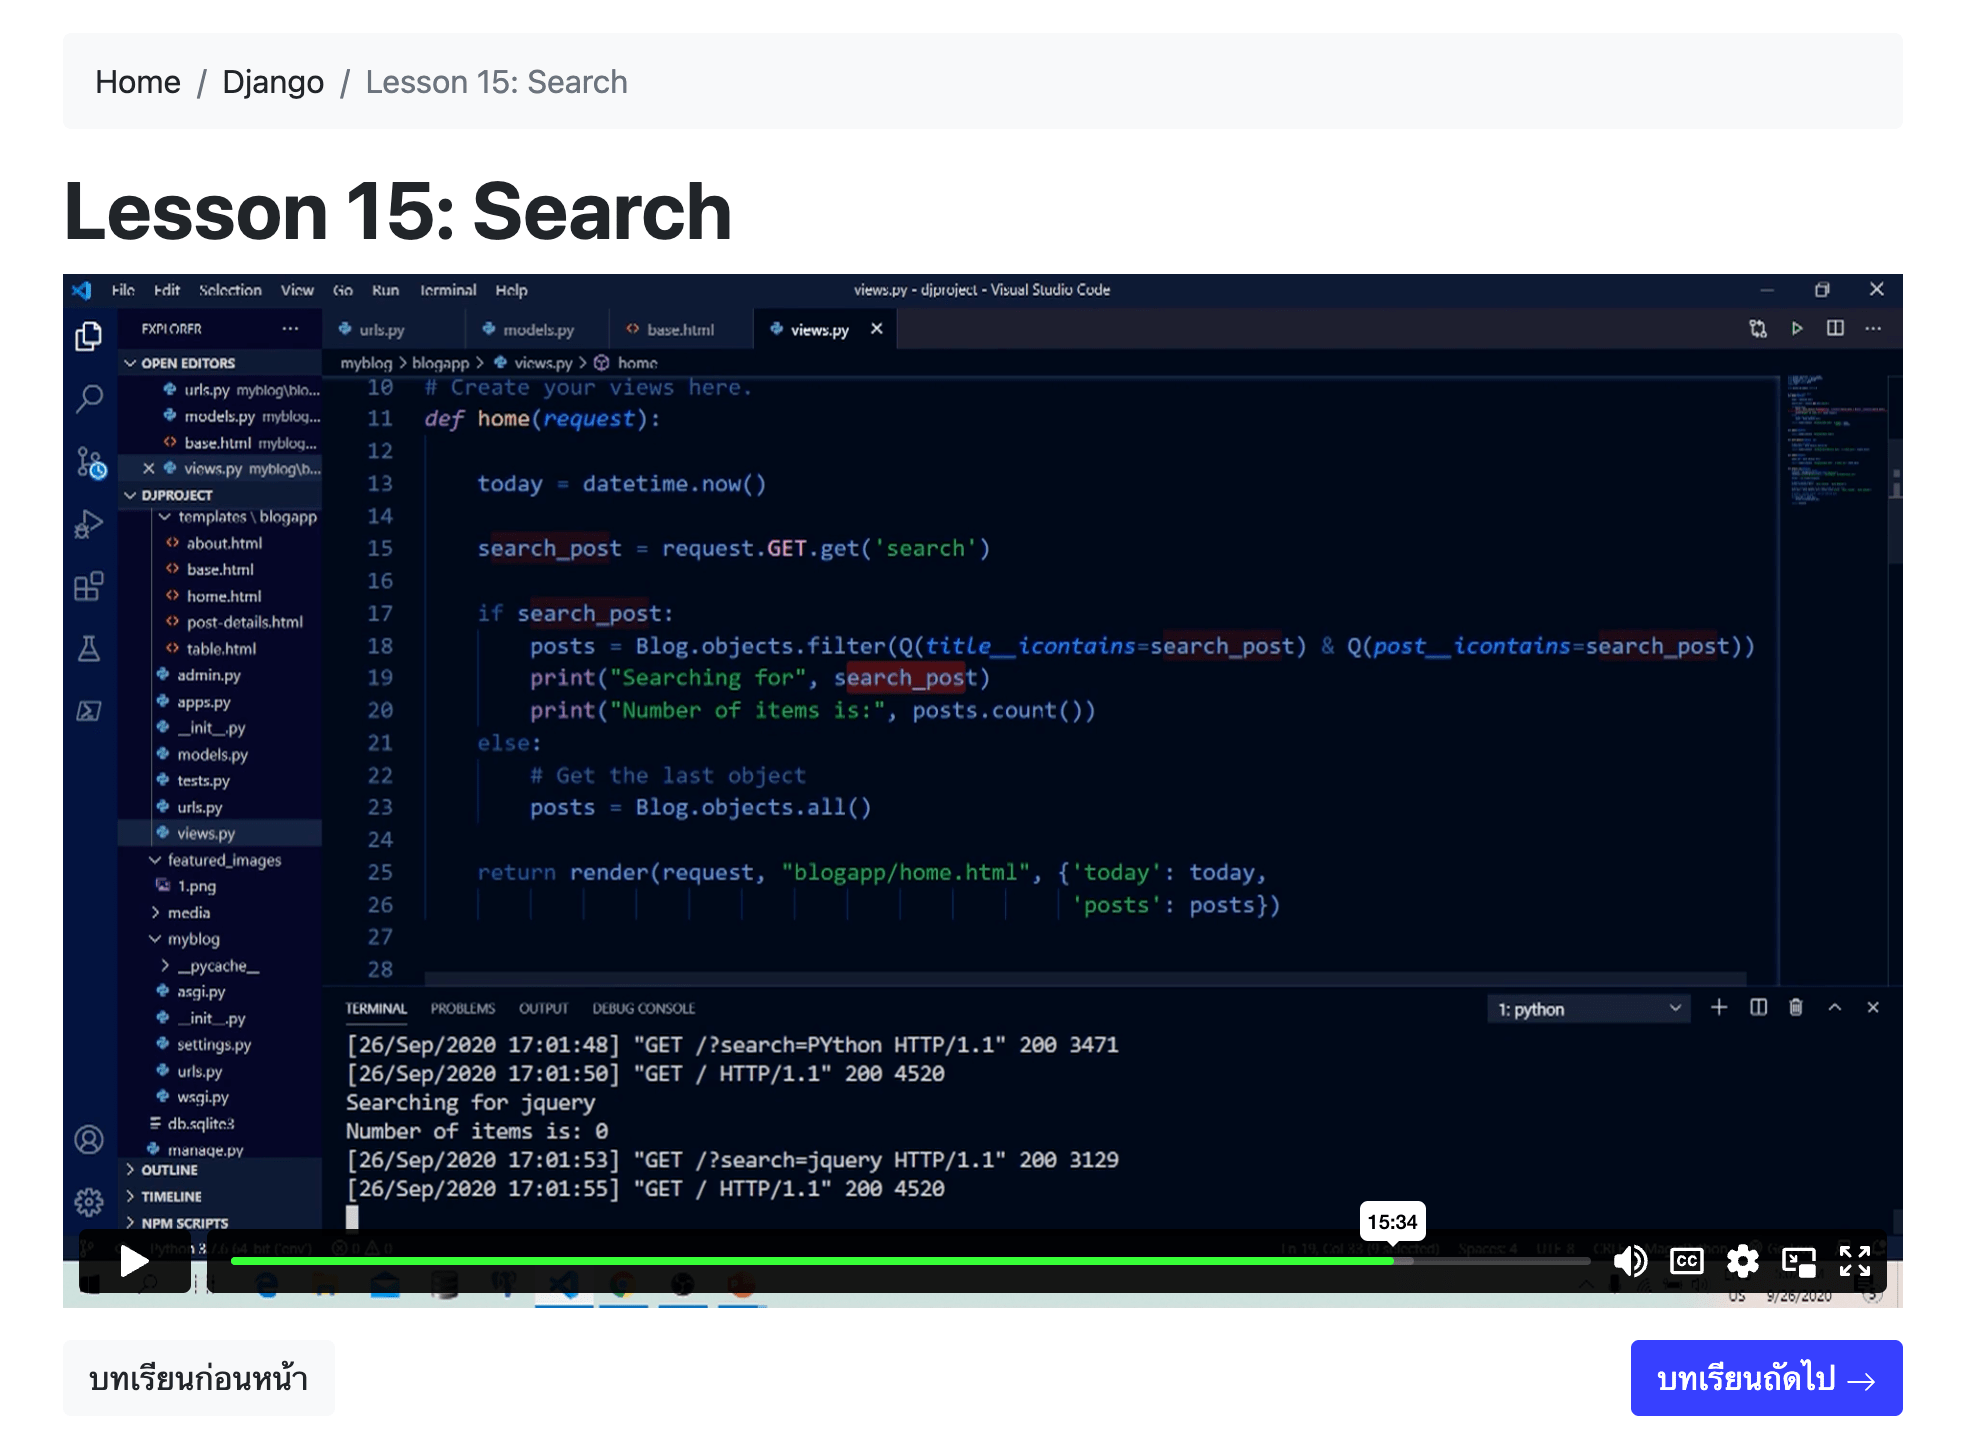Enter fullscreen video mode
1984x1450 pixels.
tap(1855, 1261)
